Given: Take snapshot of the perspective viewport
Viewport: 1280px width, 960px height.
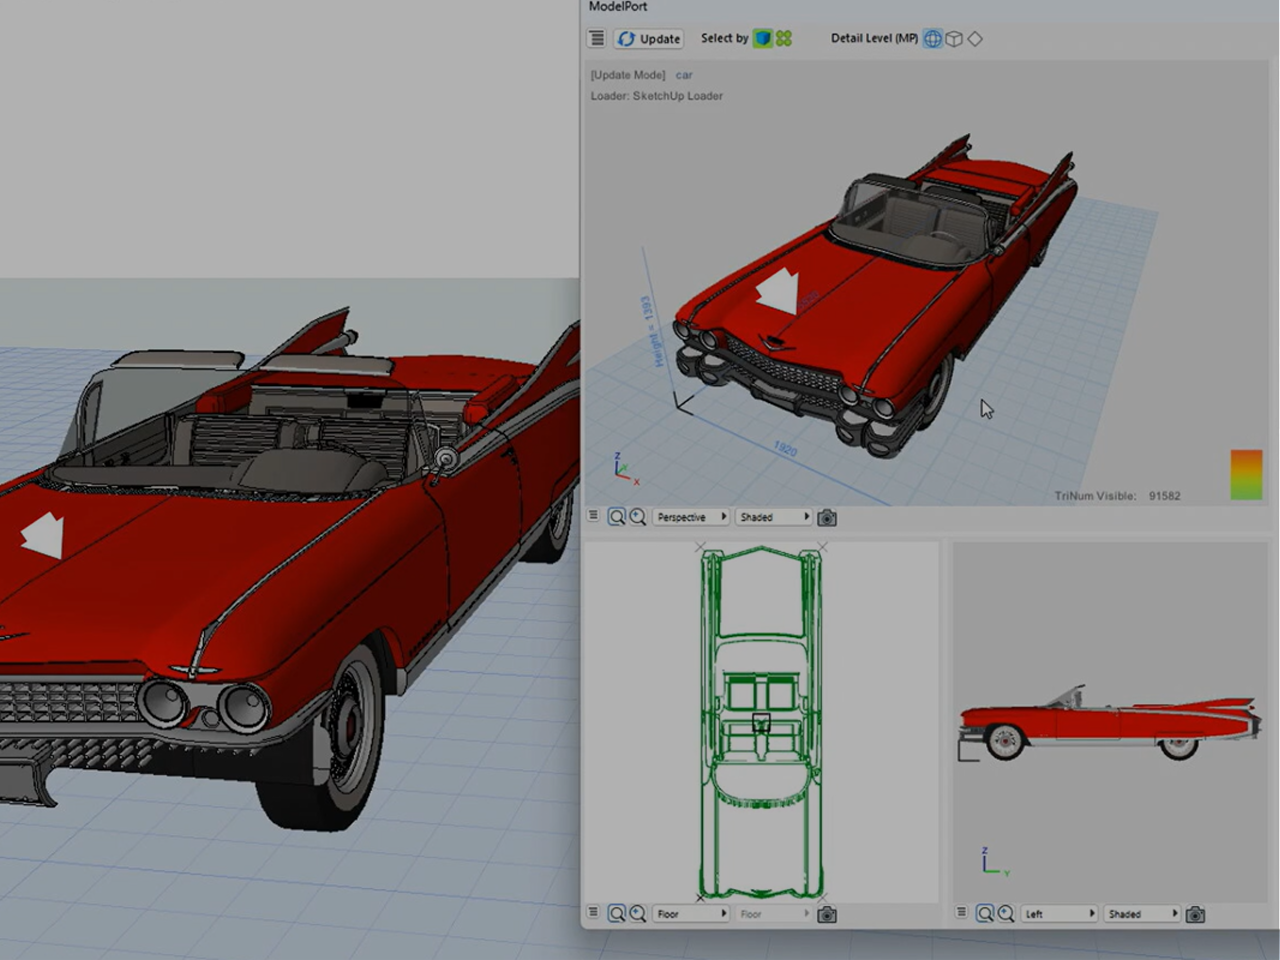Looking at the screenshot, I should 827,517.
